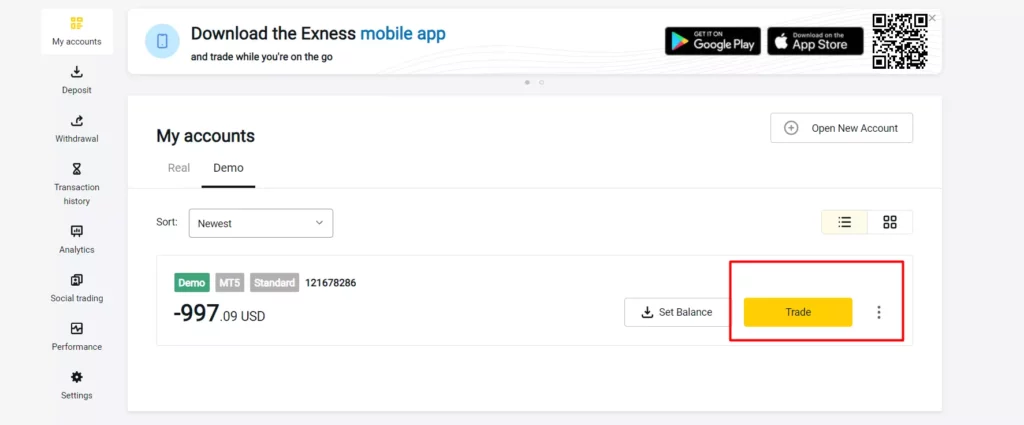Go to the Withdrawal section icon
This screenshot has height=425, width=1024.
coord(77,121)
